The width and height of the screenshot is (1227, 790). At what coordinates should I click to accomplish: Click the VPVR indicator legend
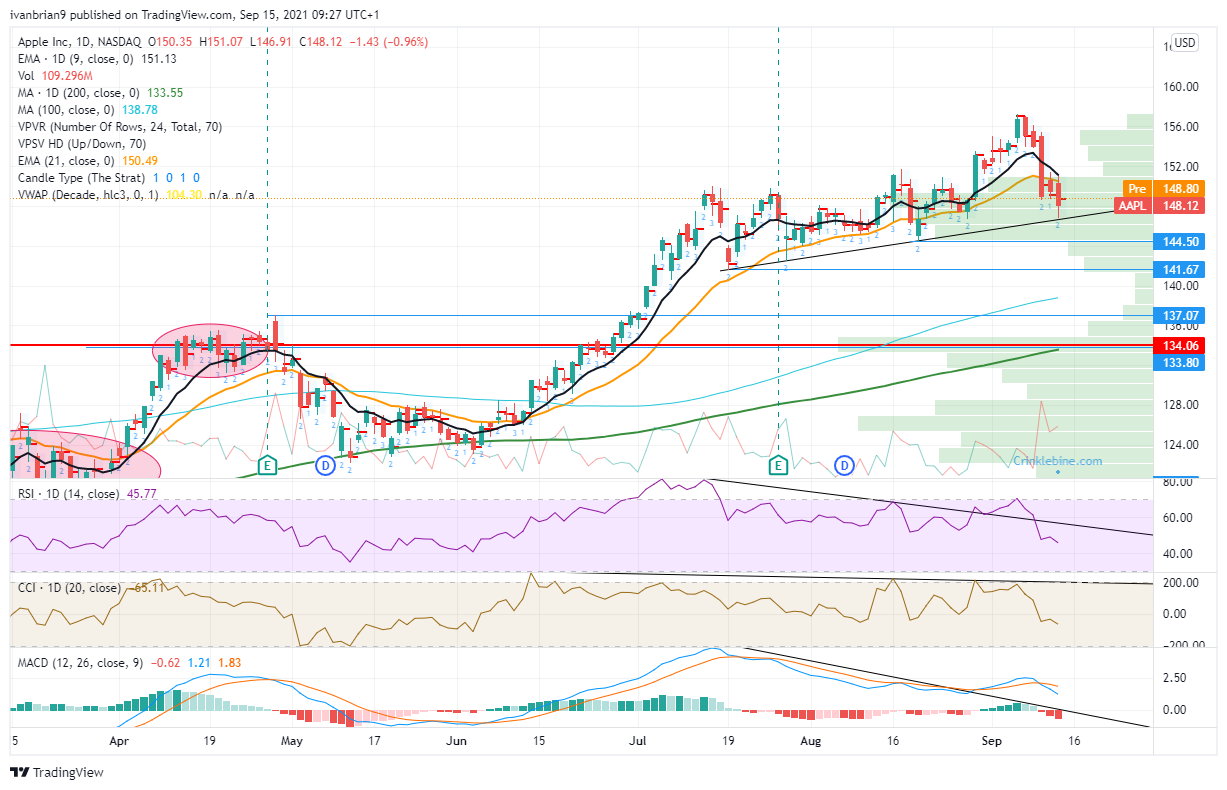pos(118,127)
